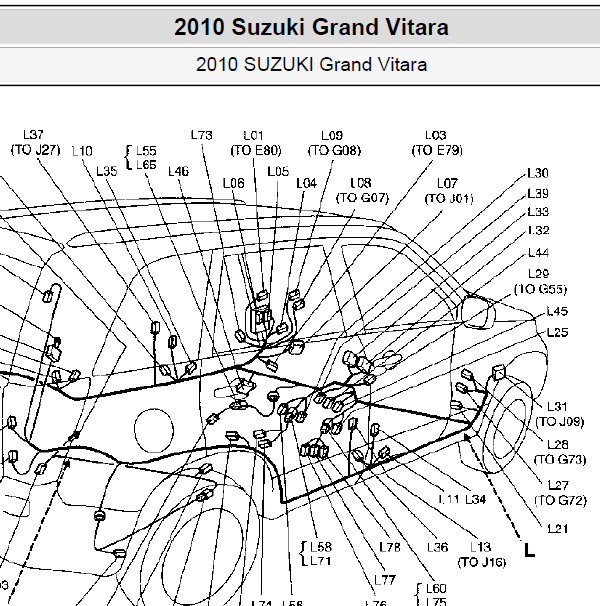Click connector label L73
Screen dimensions: 600x606
202,135
